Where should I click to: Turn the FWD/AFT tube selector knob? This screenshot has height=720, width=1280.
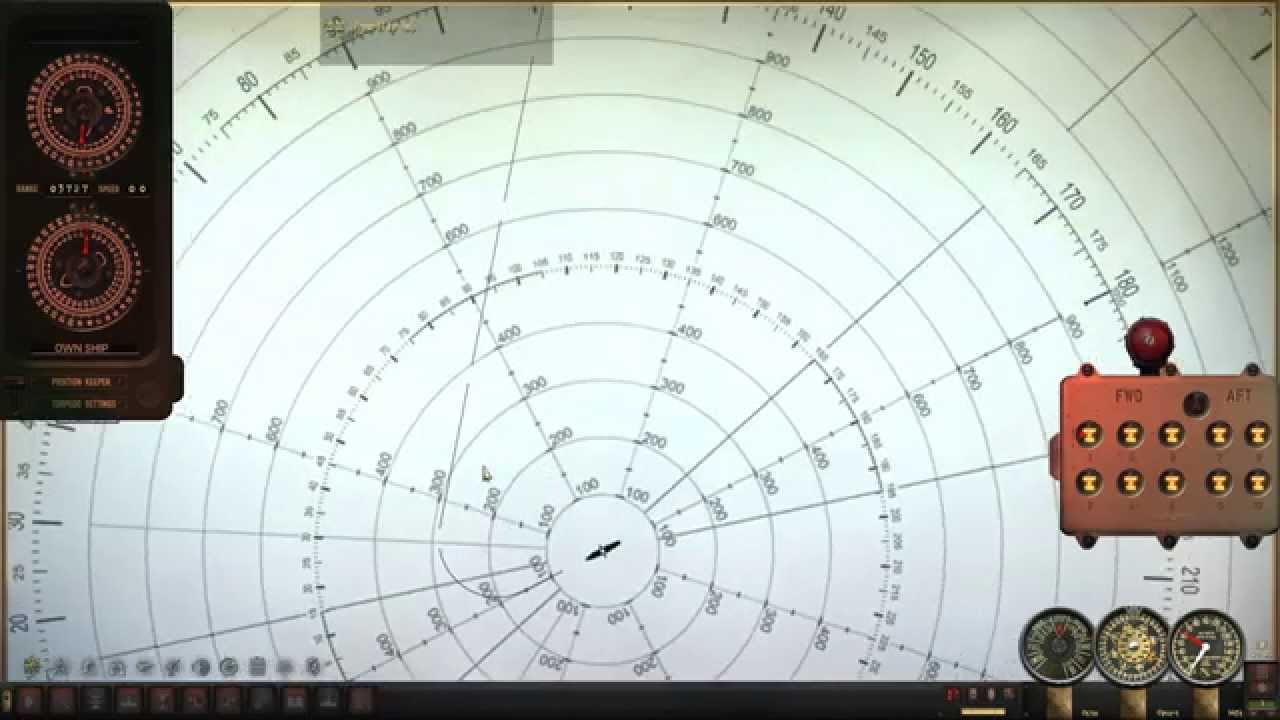tap(1195, 403)
